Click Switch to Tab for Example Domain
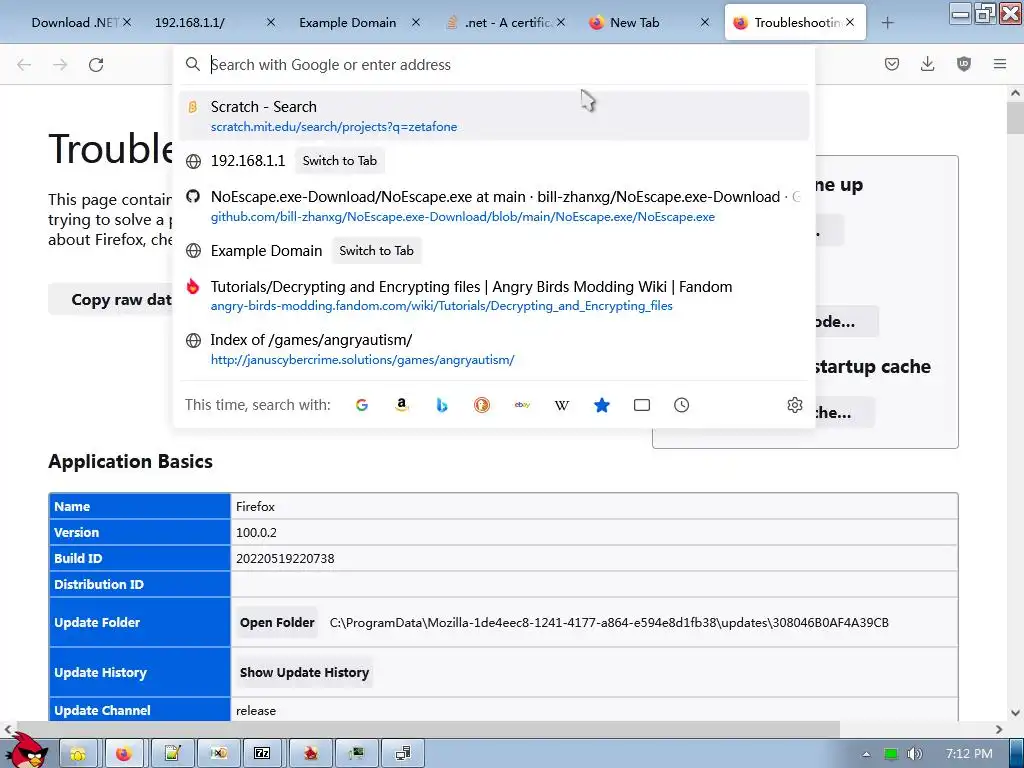 (x=376, y=251)
